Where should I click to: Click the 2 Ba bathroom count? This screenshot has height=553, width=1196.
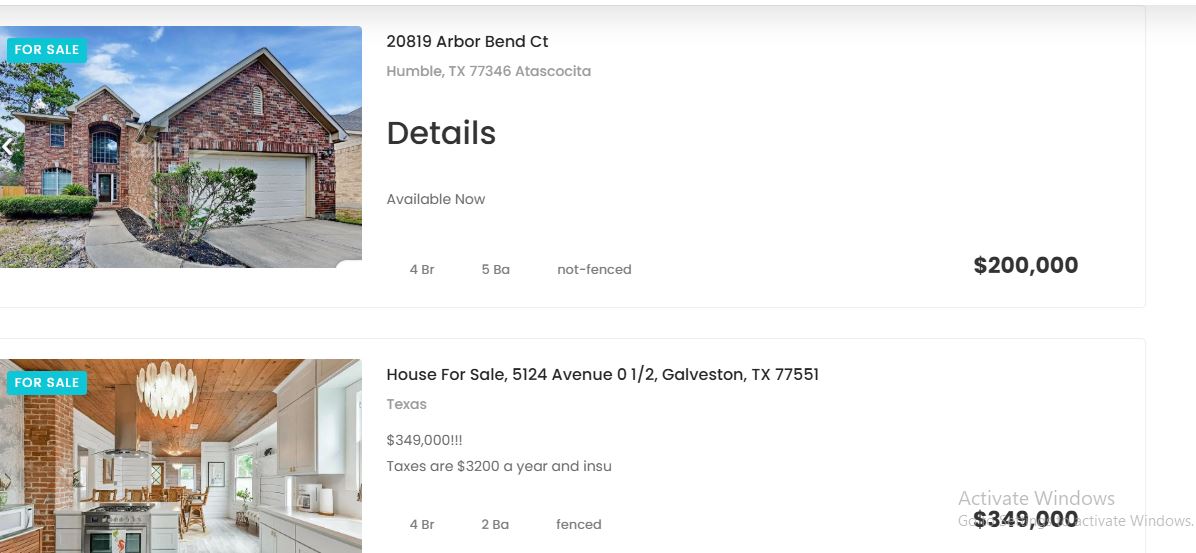(495, 524)
